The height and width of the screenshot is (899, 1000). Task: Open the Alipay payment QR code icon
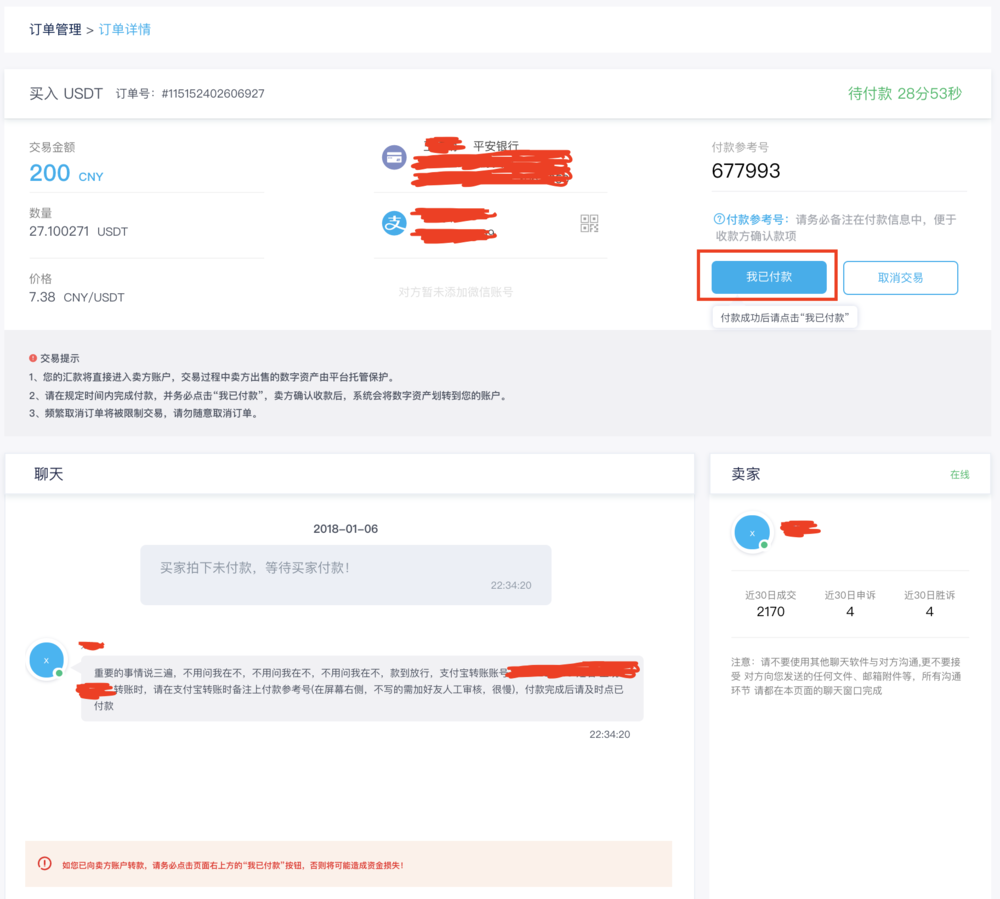click(589, 224)
